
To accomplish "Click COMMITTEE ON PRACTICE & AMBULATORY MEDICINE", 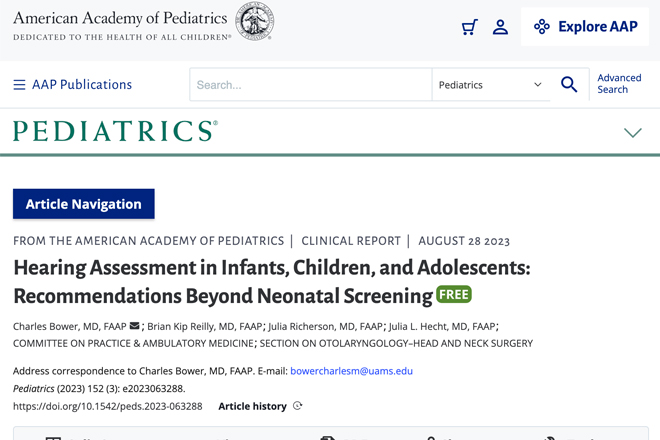I will click(133, 344).
